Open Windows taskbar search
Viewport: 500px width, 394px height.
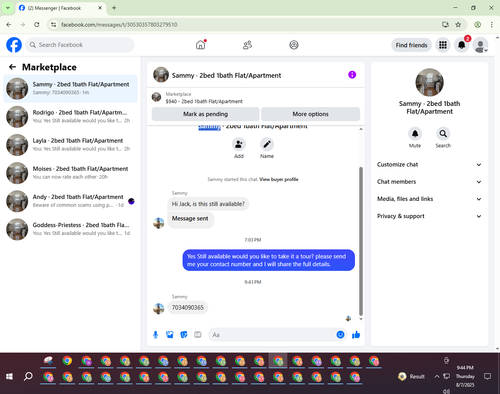pyautogui.click(x=28, y=376)
